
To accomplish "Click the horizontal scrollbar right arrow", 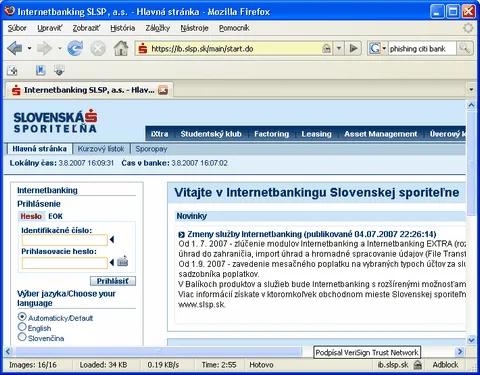I will 460,351.
